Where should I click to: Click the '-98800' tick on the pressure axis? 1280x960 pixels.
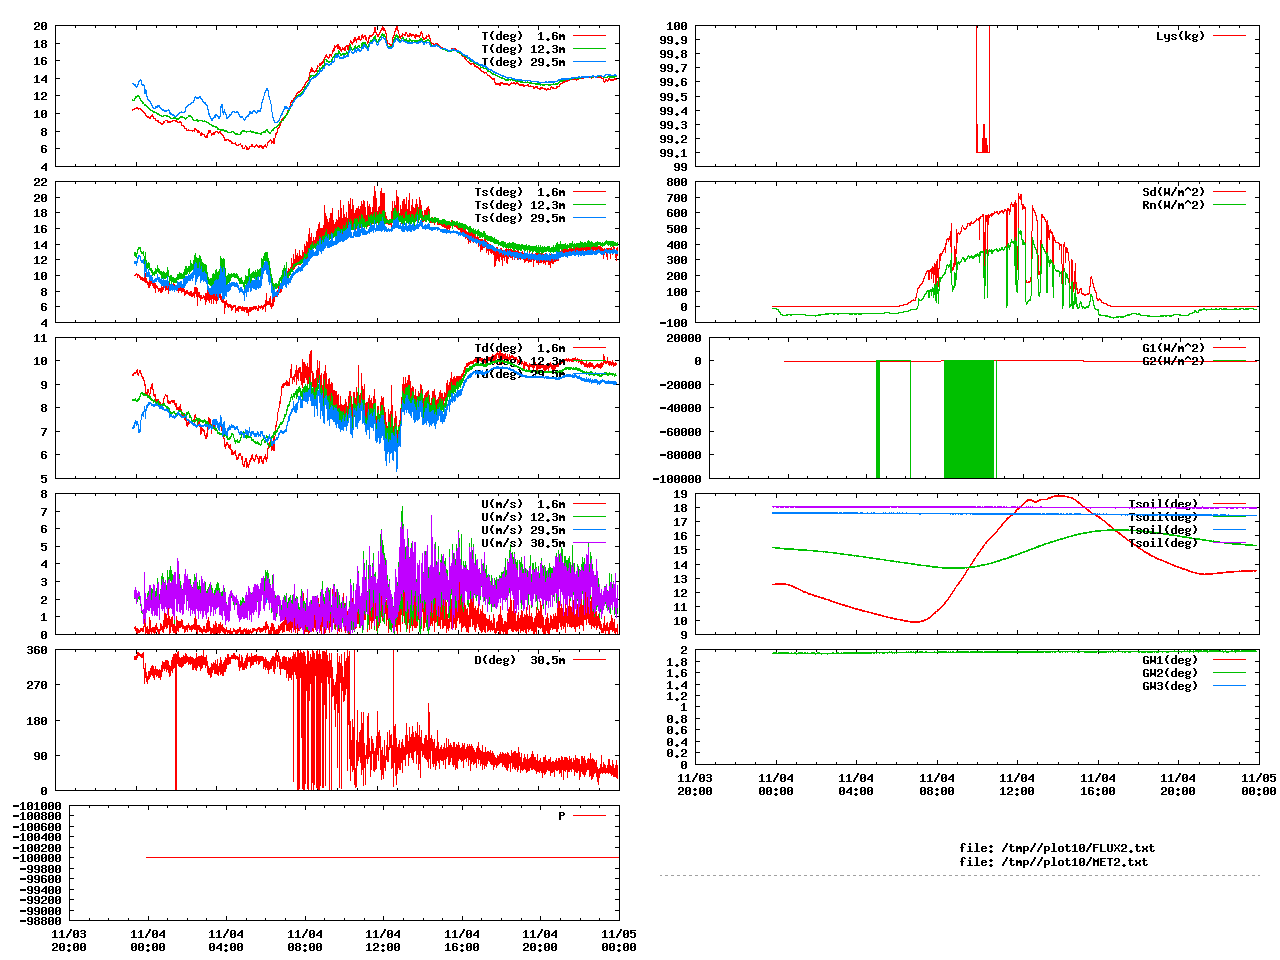tap(41, 921)
